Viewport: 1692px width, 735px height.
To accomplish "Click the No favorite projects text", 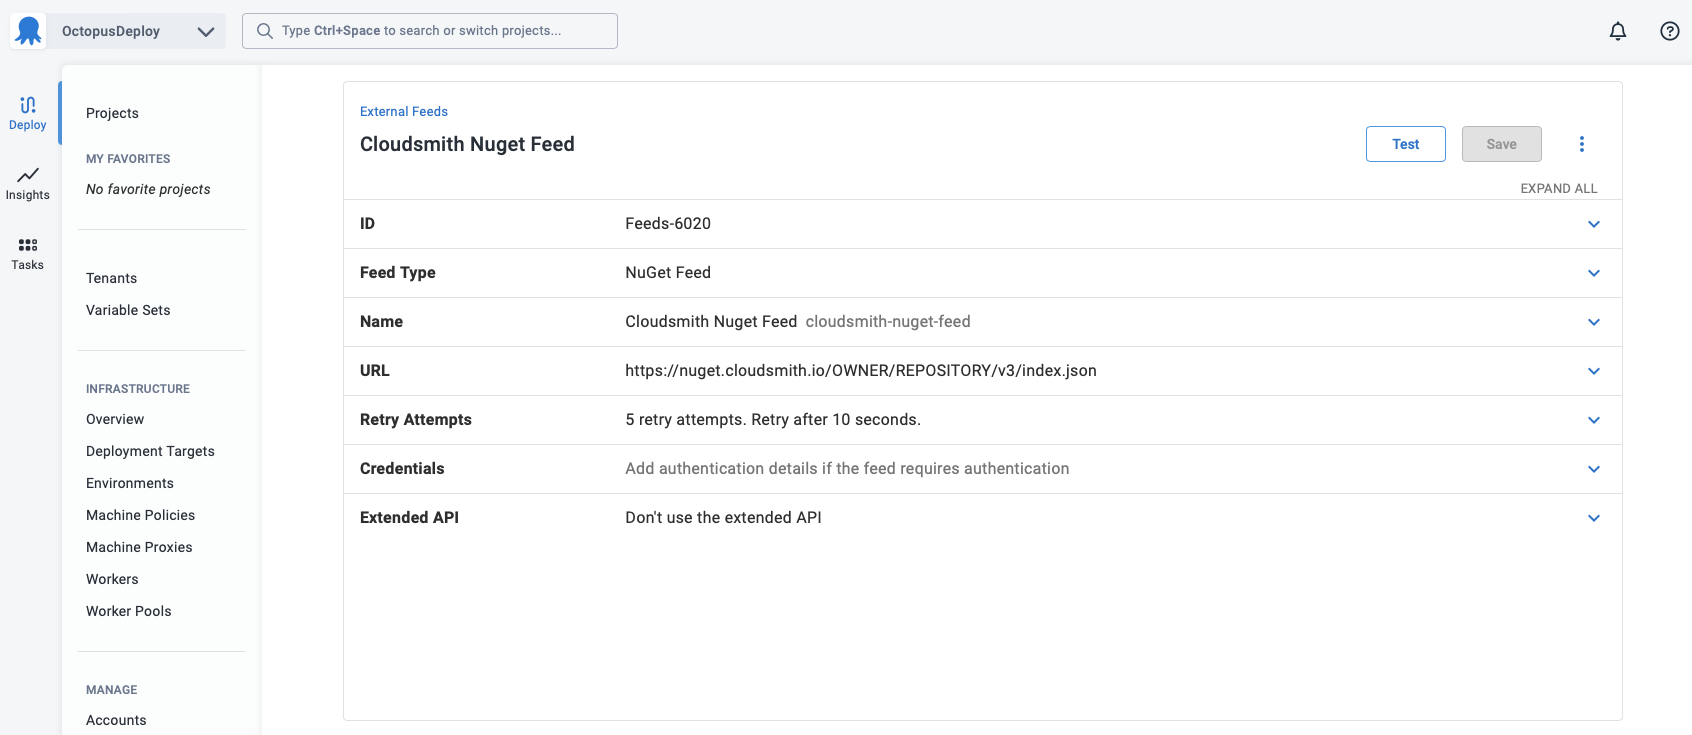I will coord(148,189).
